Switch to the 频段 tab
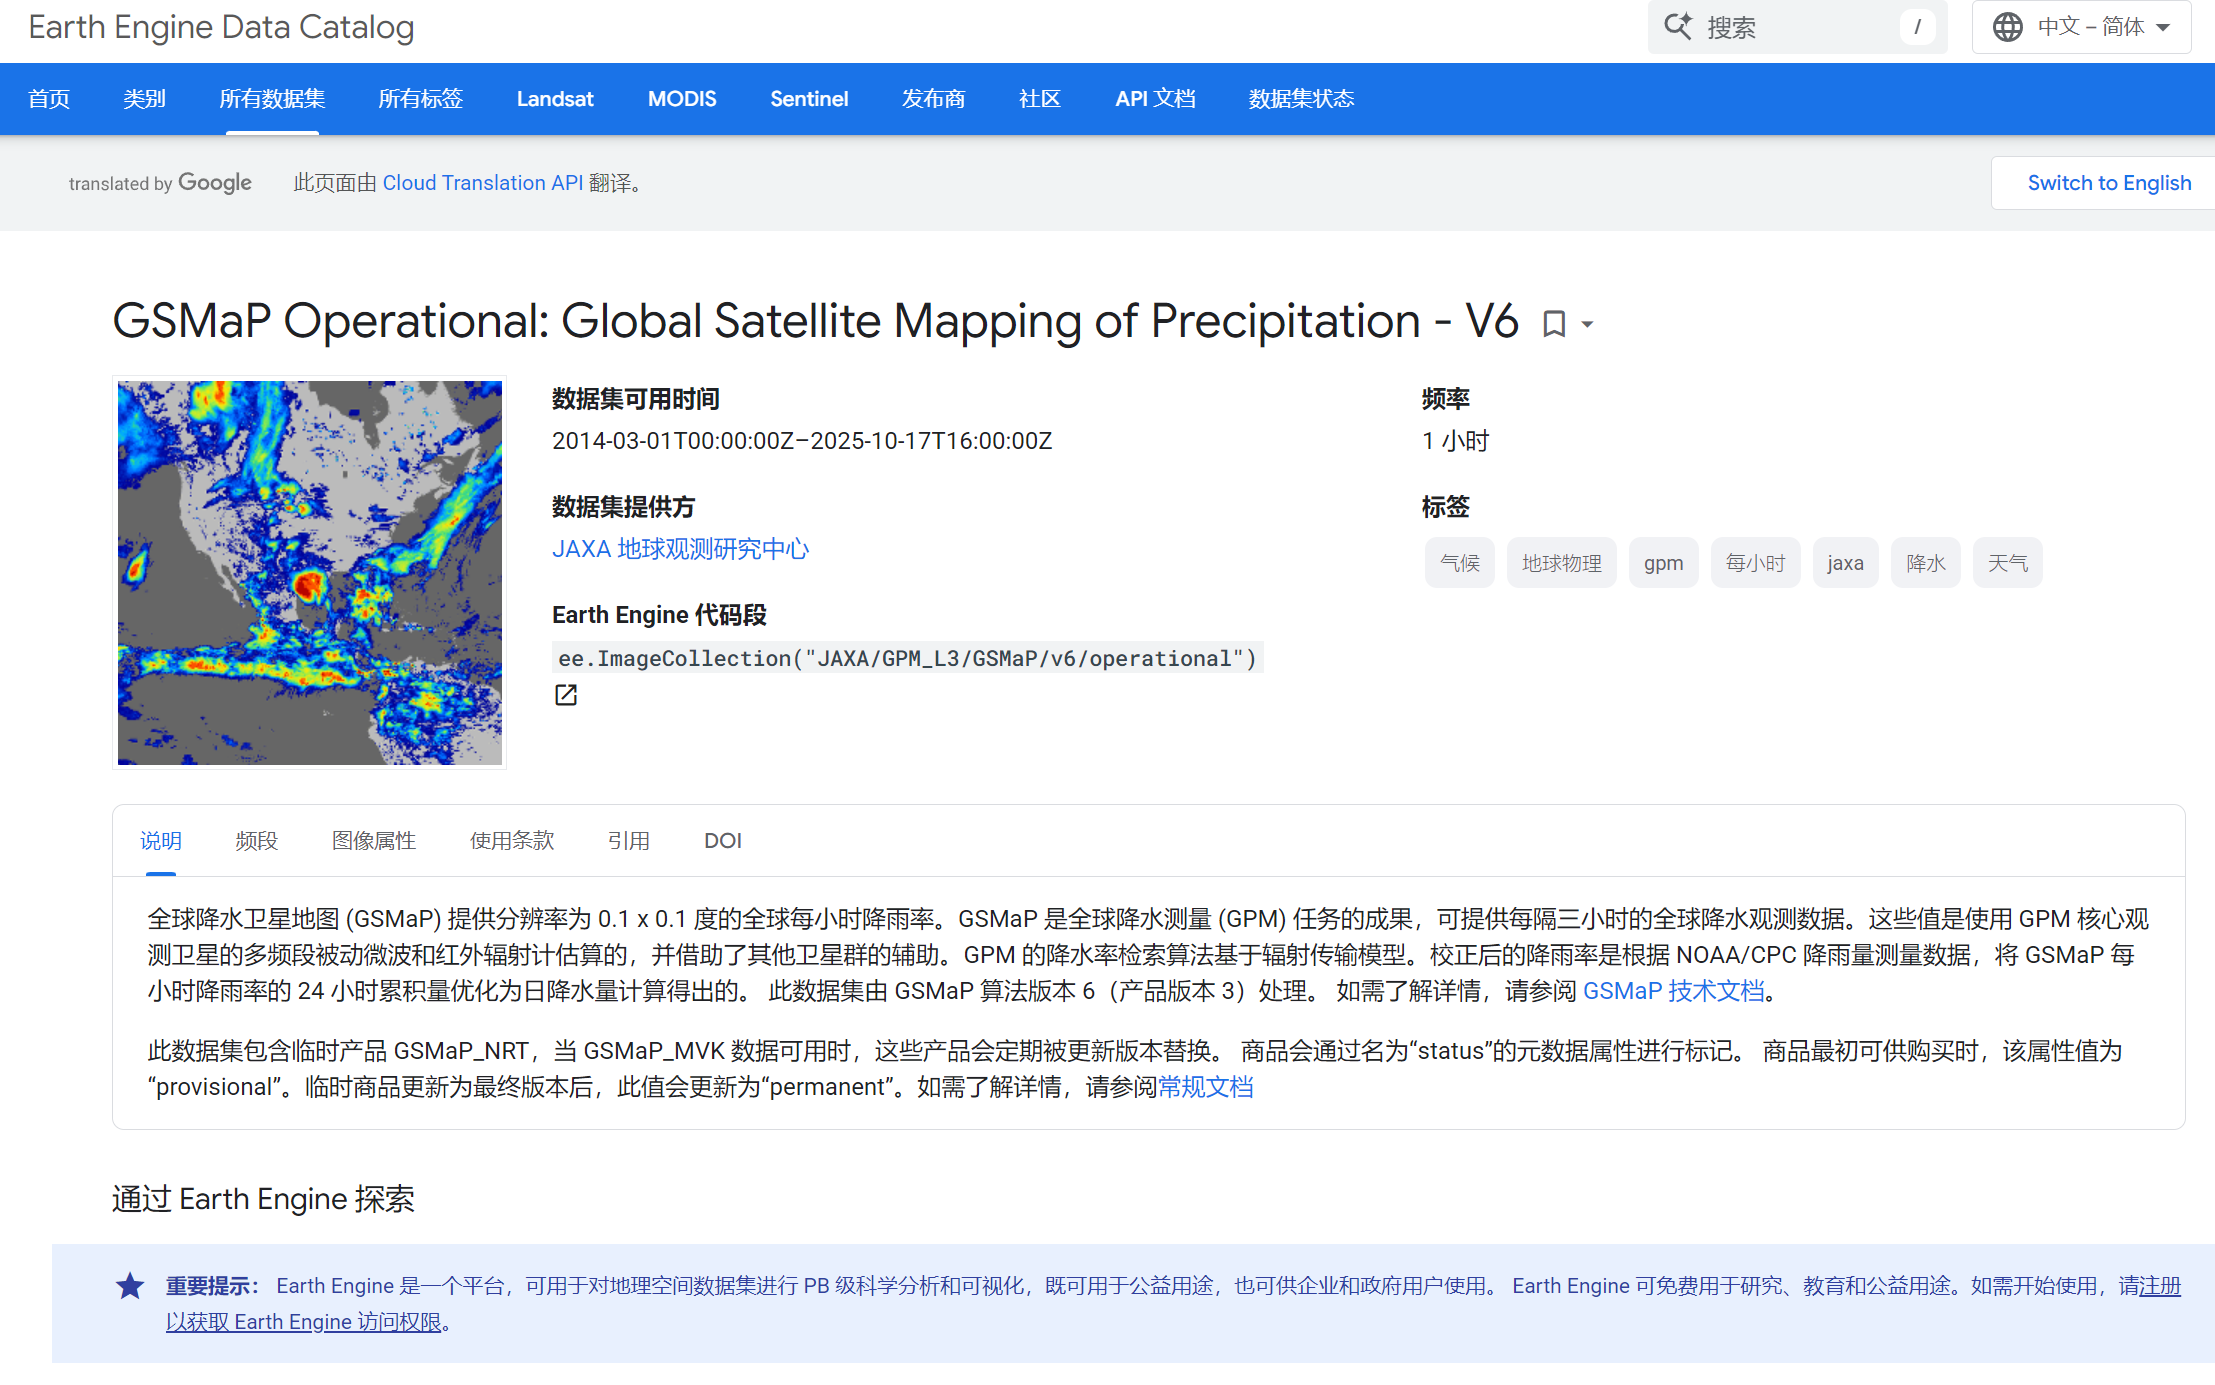The width and height of the screenshot is (2215, 1385). pyautogui.click(x=256, y=841)
